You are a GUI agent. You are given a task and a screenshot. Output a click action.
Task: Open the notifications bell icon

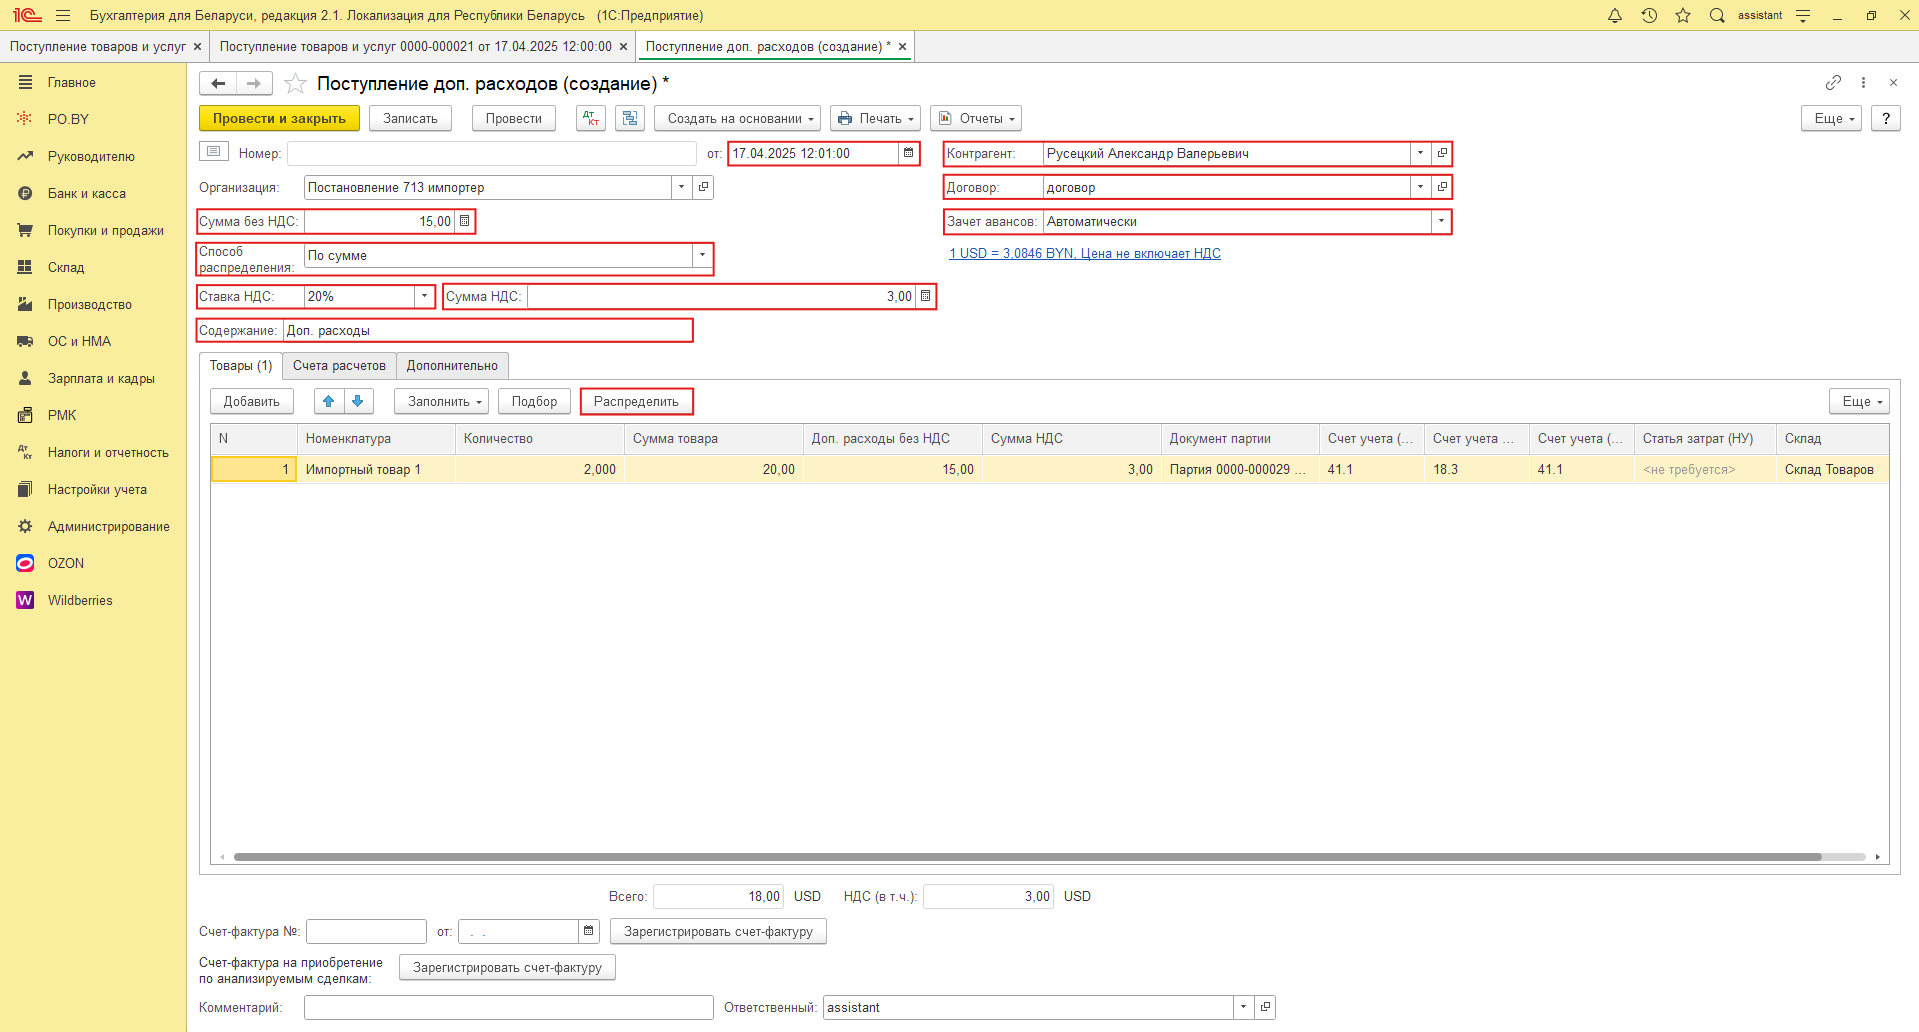coord(1614,15)
